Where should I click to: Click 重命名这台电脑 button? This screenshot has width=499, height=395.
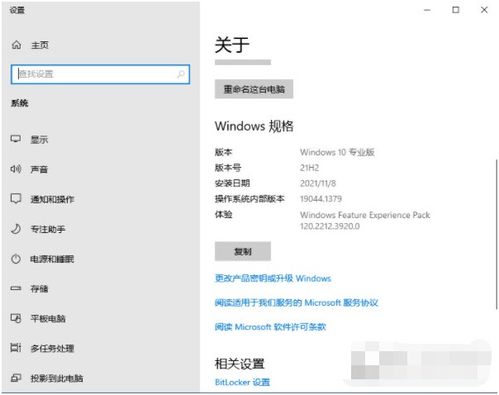[254, 89]
